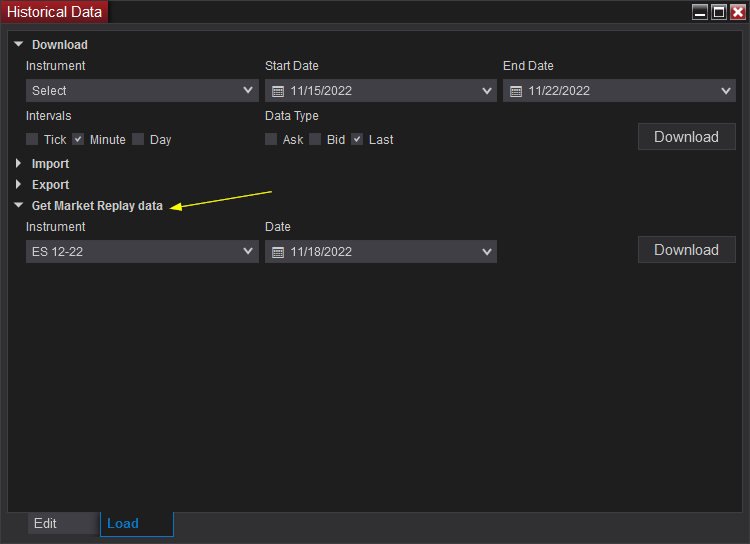
Task: Switch to the Edit tab
Action: 64,523
